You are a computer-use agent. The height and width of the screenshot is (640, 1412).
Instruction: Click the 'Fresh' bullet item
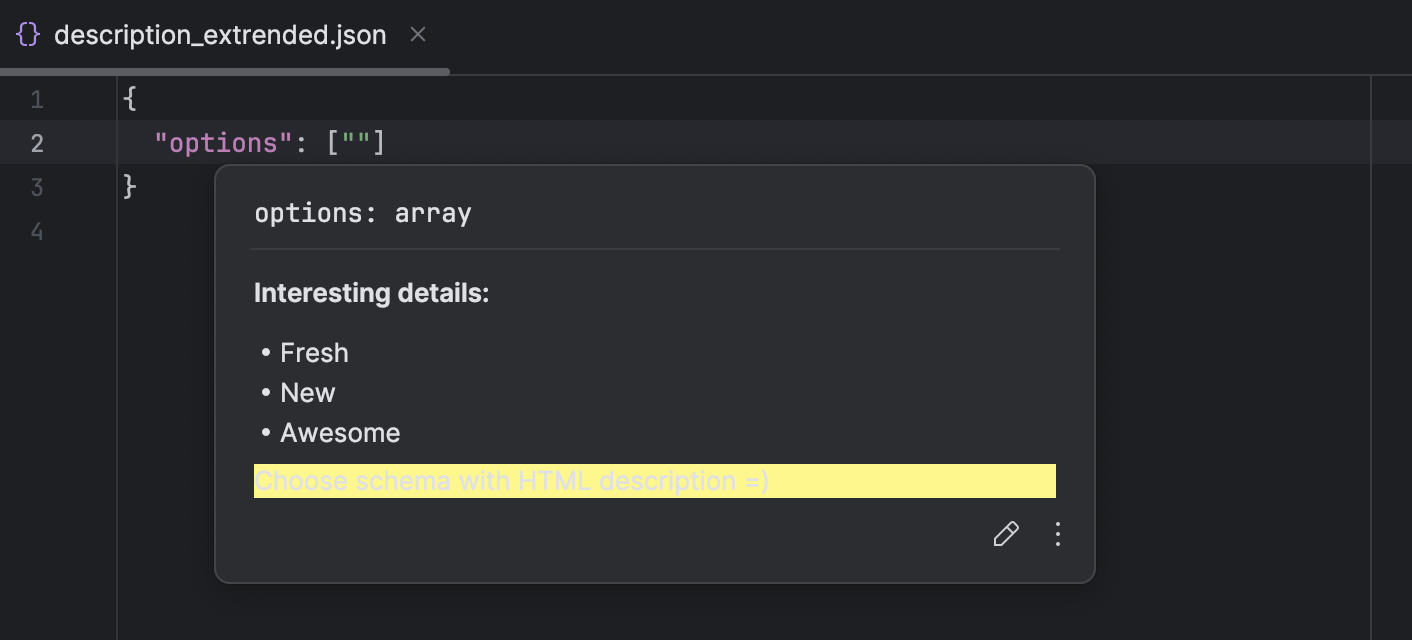(x=314, y=352)
